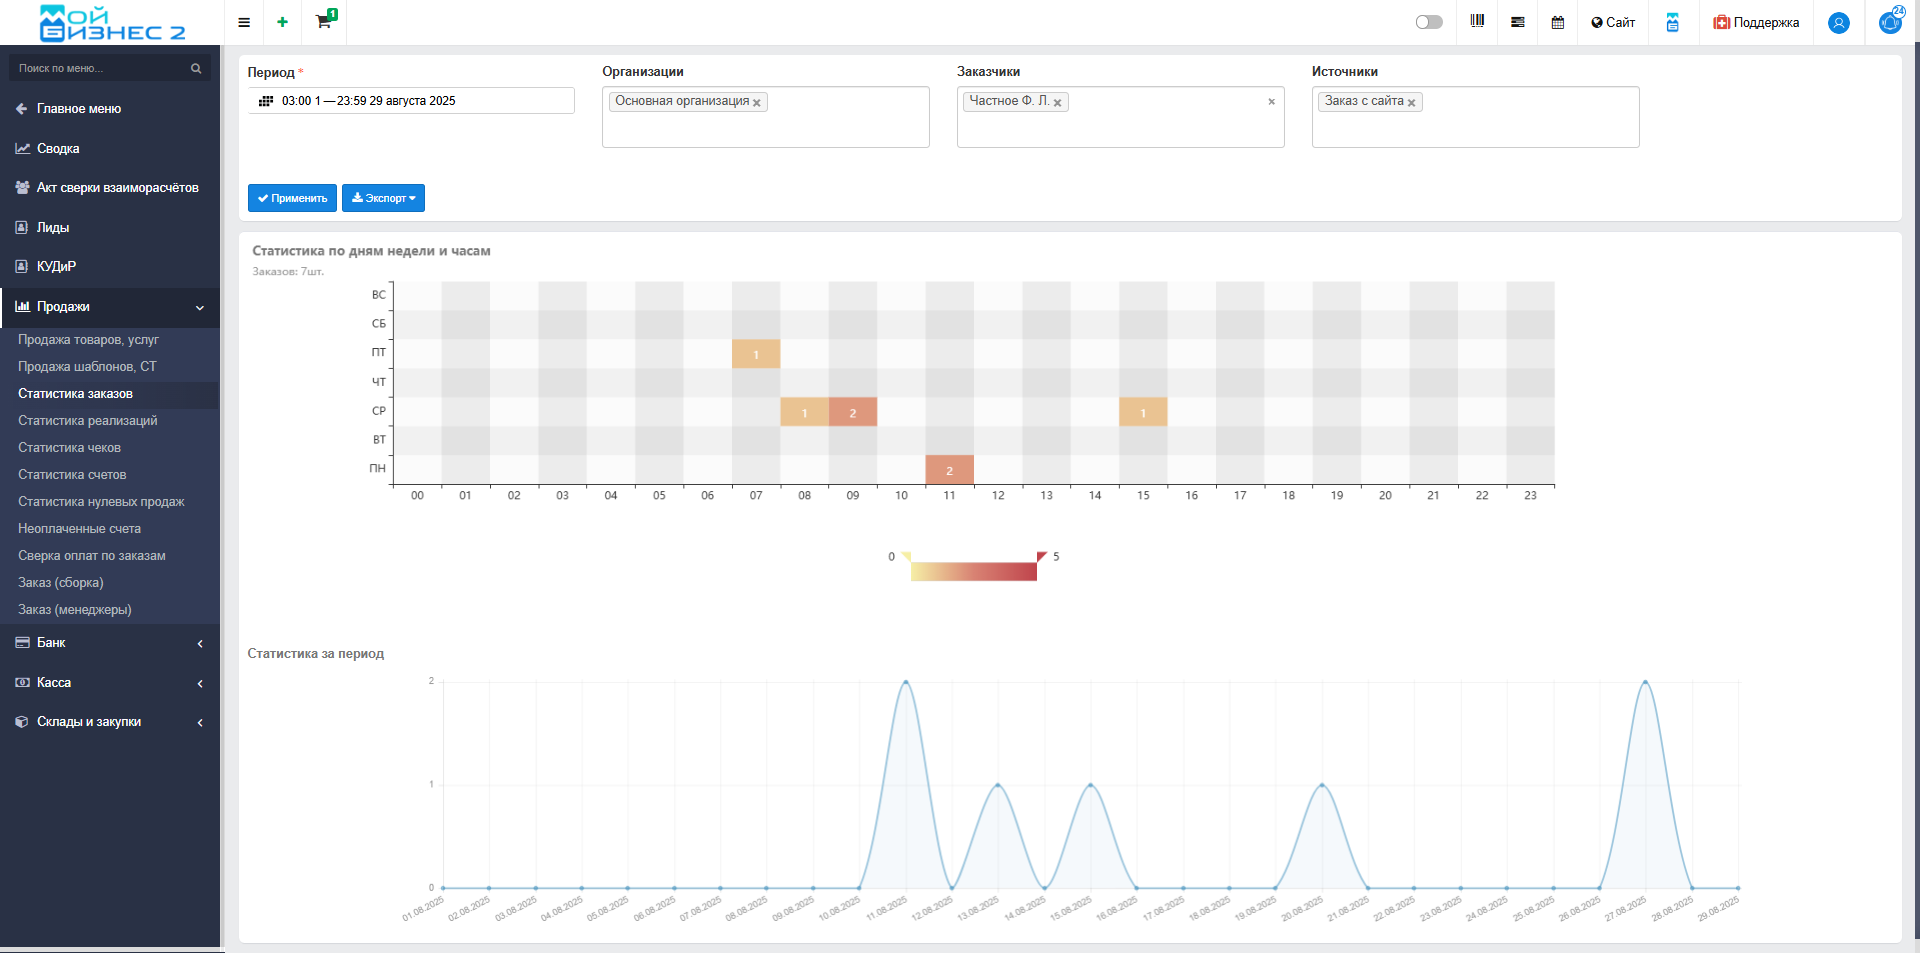Collapse the Продажи menu section

point(110,307)
